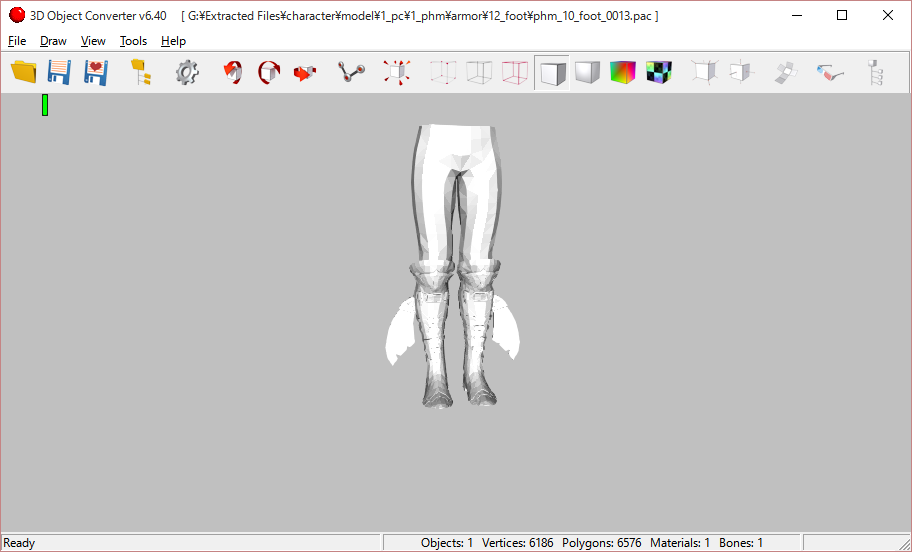The height and width of the screenshot is (552, 912).
Task: Click the blue floppy disk save icon
Action: tap(59, 72)
